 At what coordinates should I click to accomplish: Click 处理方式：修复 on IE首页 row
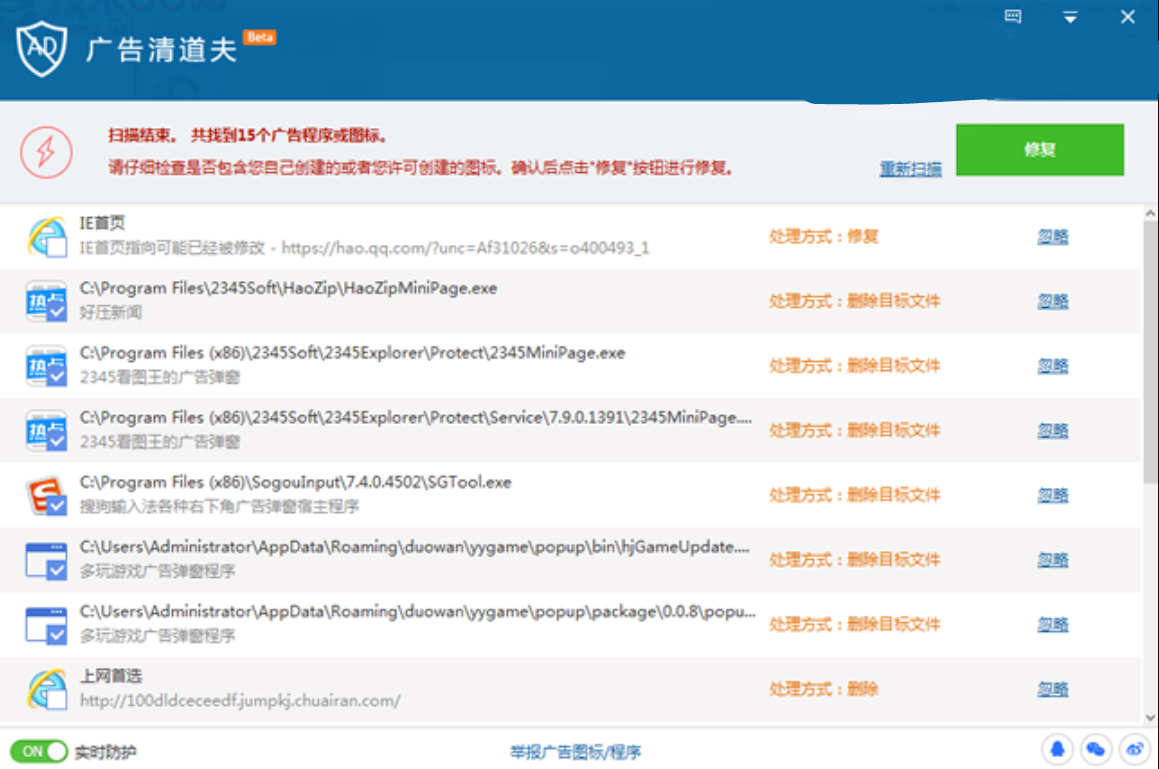(823, 237)
